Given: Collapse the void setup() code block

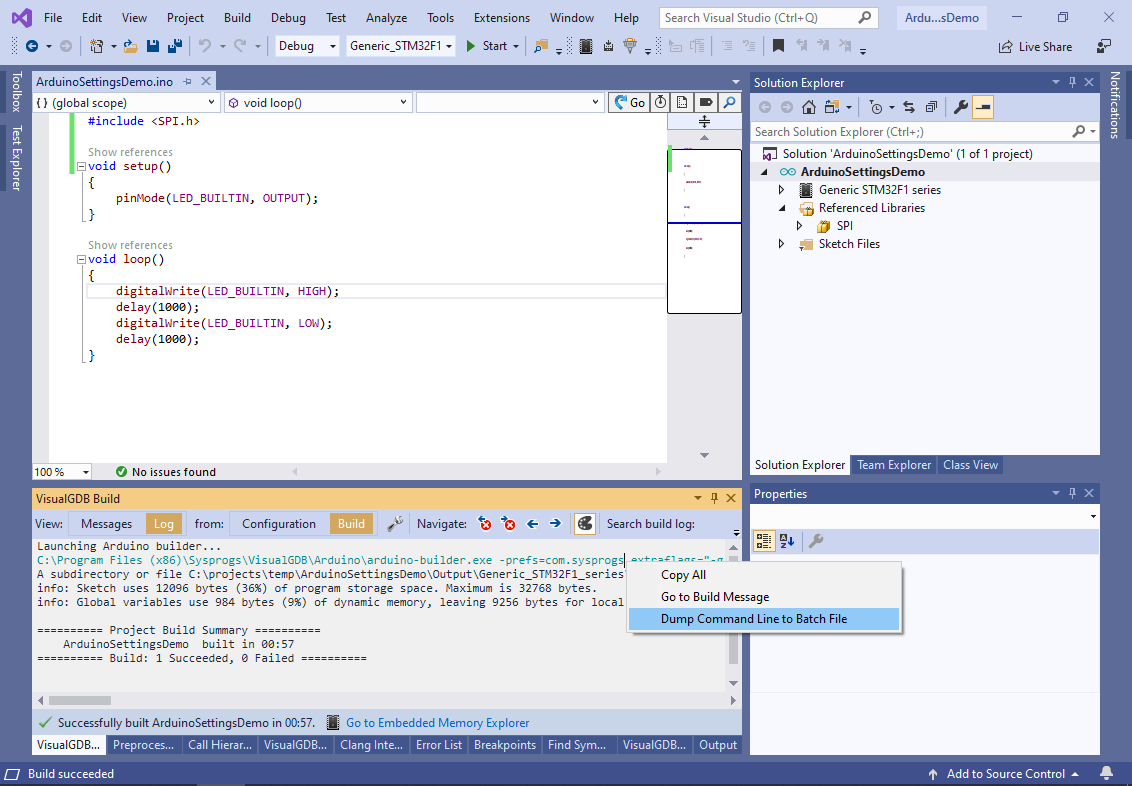Looking at the screenshot, I should [82, 166].
